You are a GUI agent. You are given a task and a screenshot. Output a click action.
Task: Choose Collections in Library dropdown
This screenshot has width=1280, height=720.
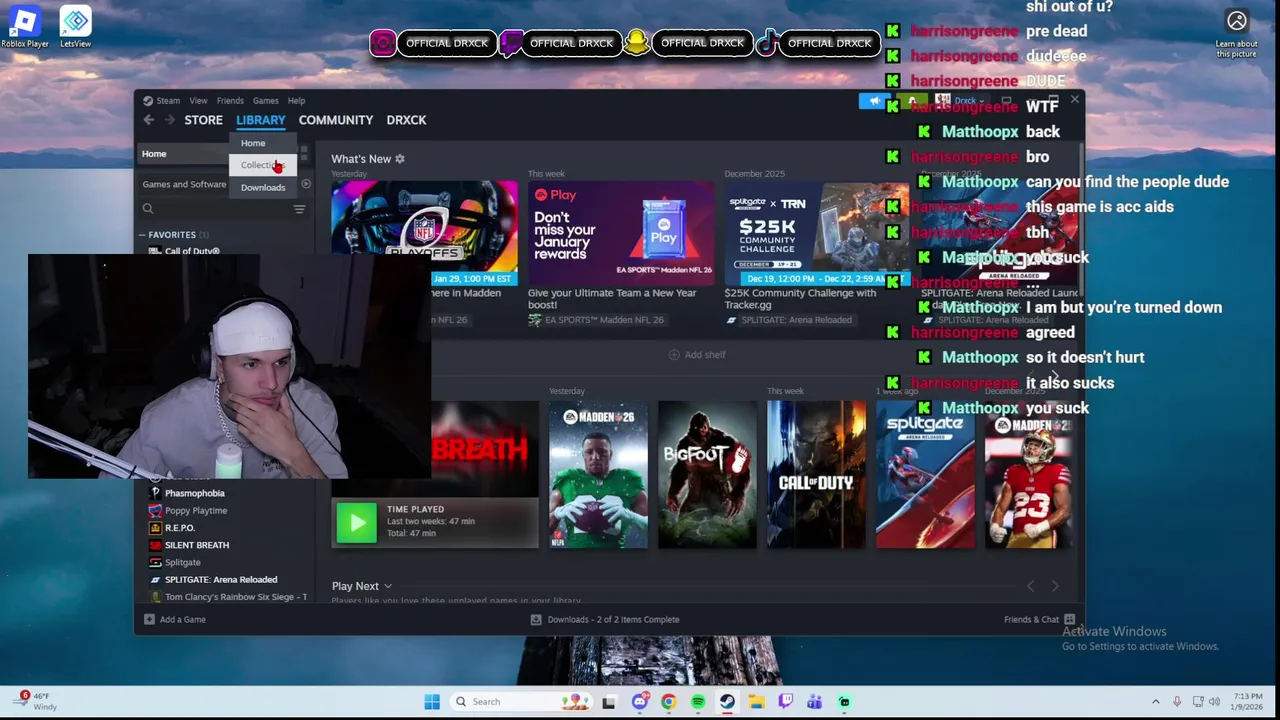pyautogui.click(x=262, y=165)
